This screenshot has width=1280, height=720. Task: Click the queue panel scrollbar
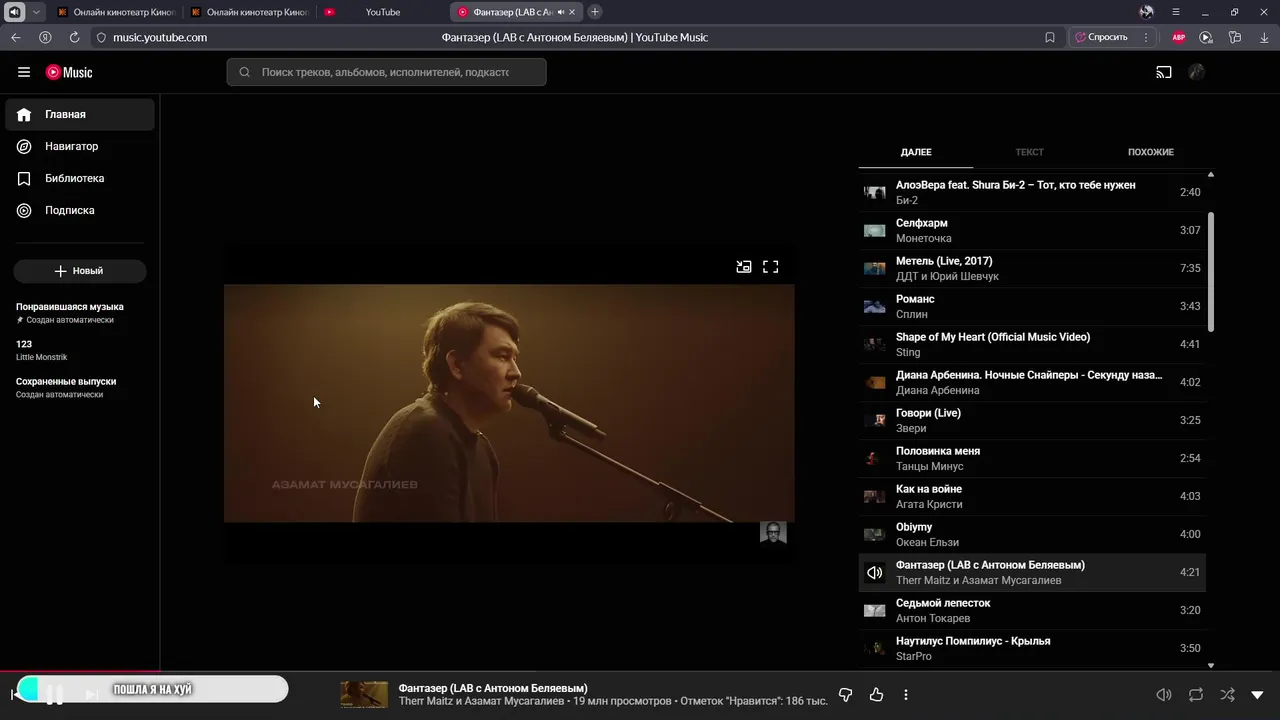click(x=1211, y=272)
